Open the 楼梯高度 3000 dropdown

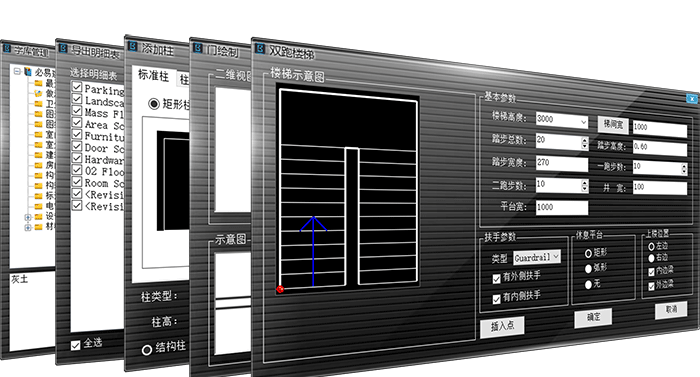tap(583, 121)
